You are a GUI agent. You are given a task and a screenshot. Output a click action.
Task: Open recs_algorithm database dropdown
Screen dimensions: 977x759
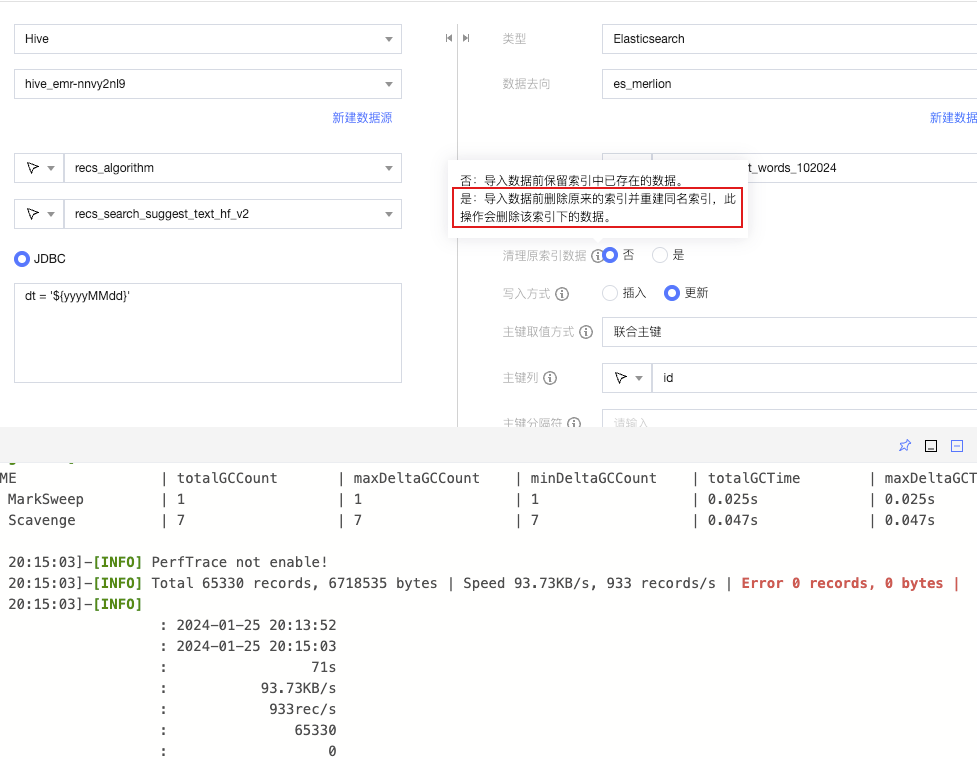tap(232, 168)
